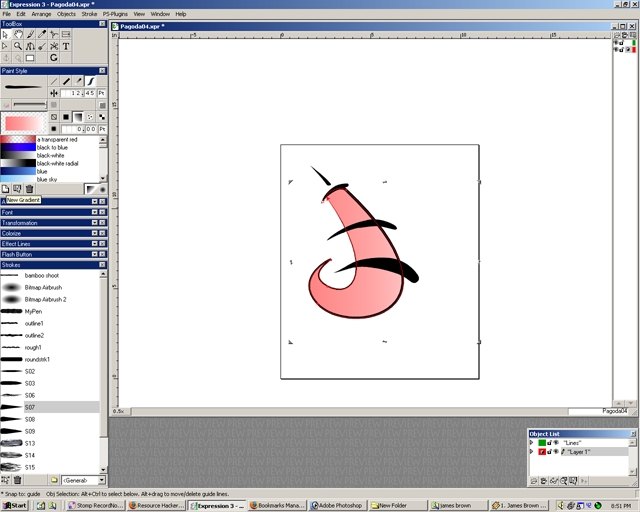Select the S07 stroke in Strokes list

pyautogui.click(x=50, y=407)
